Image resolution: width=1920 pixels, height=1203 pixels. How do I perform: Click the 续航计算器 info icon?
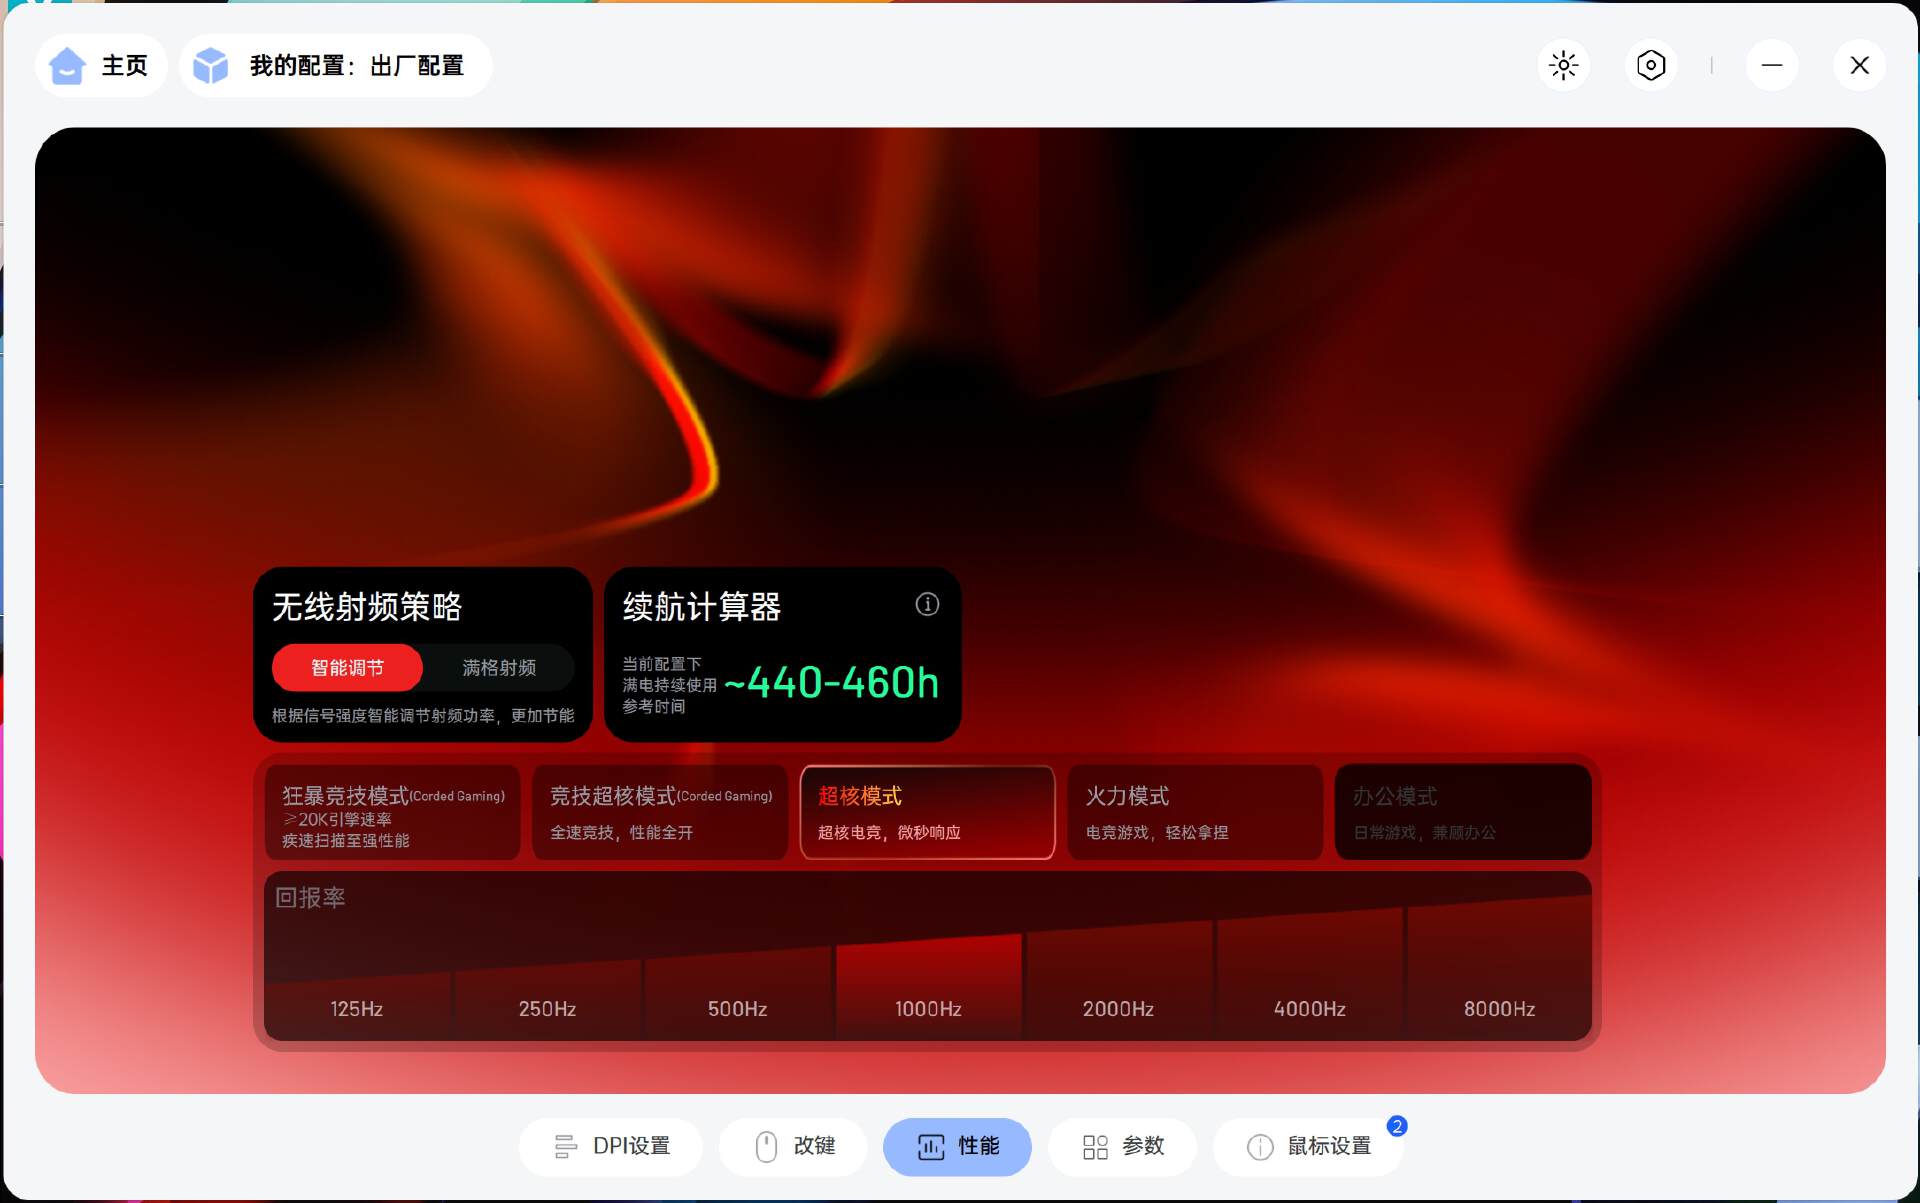(927, 604)
